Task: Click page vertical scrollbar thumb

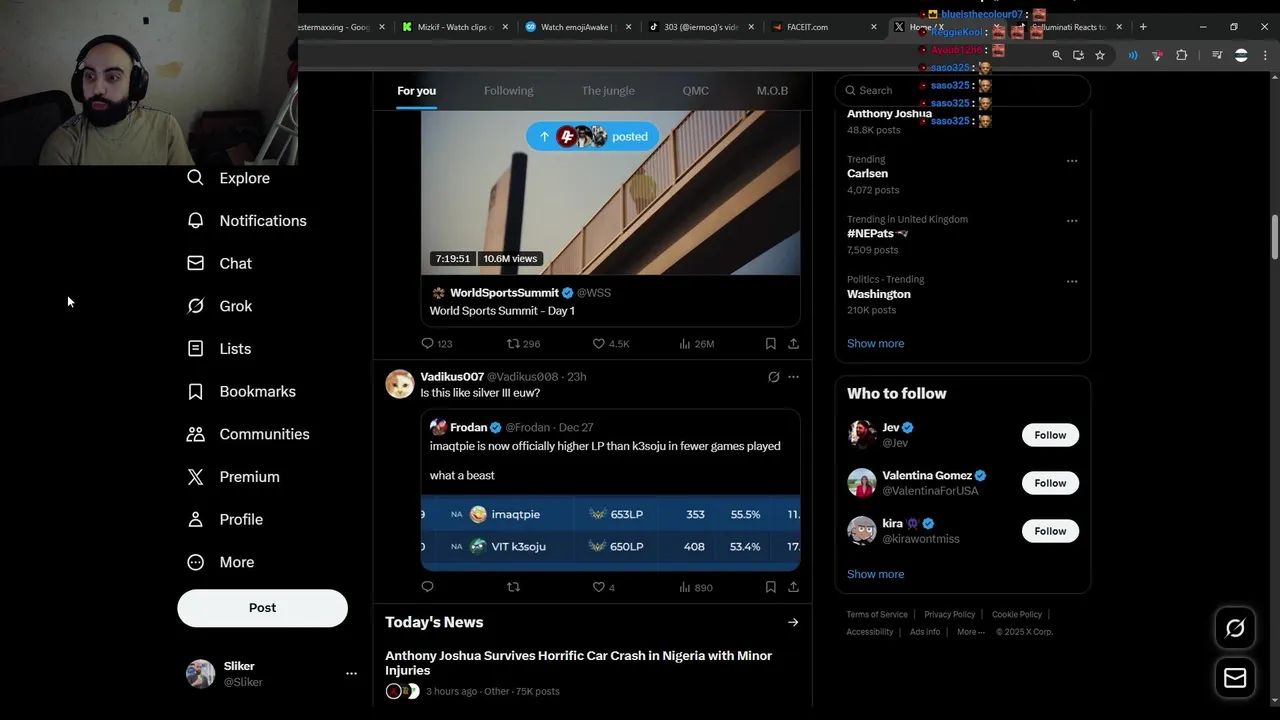Action: click(1274, 237)
